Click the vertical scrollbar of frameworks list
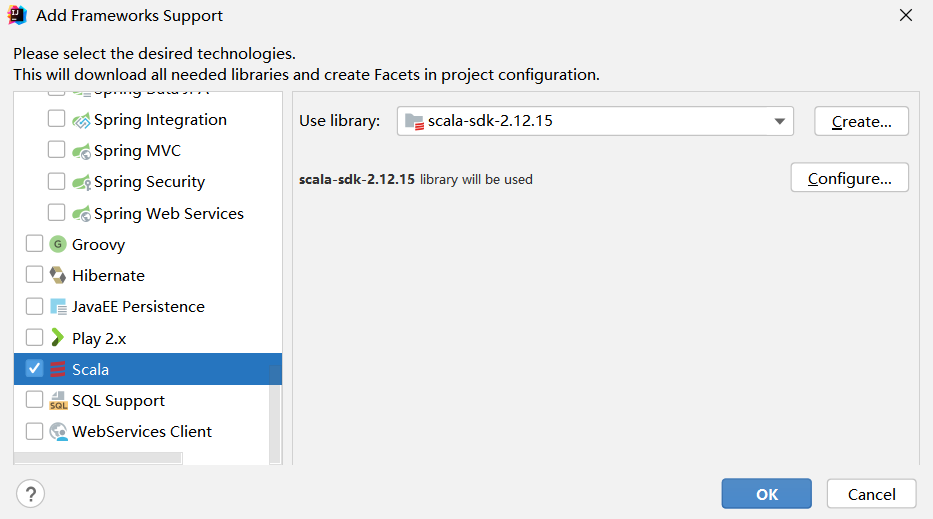This screenshot has height=519, width=933. pos(275,415)
